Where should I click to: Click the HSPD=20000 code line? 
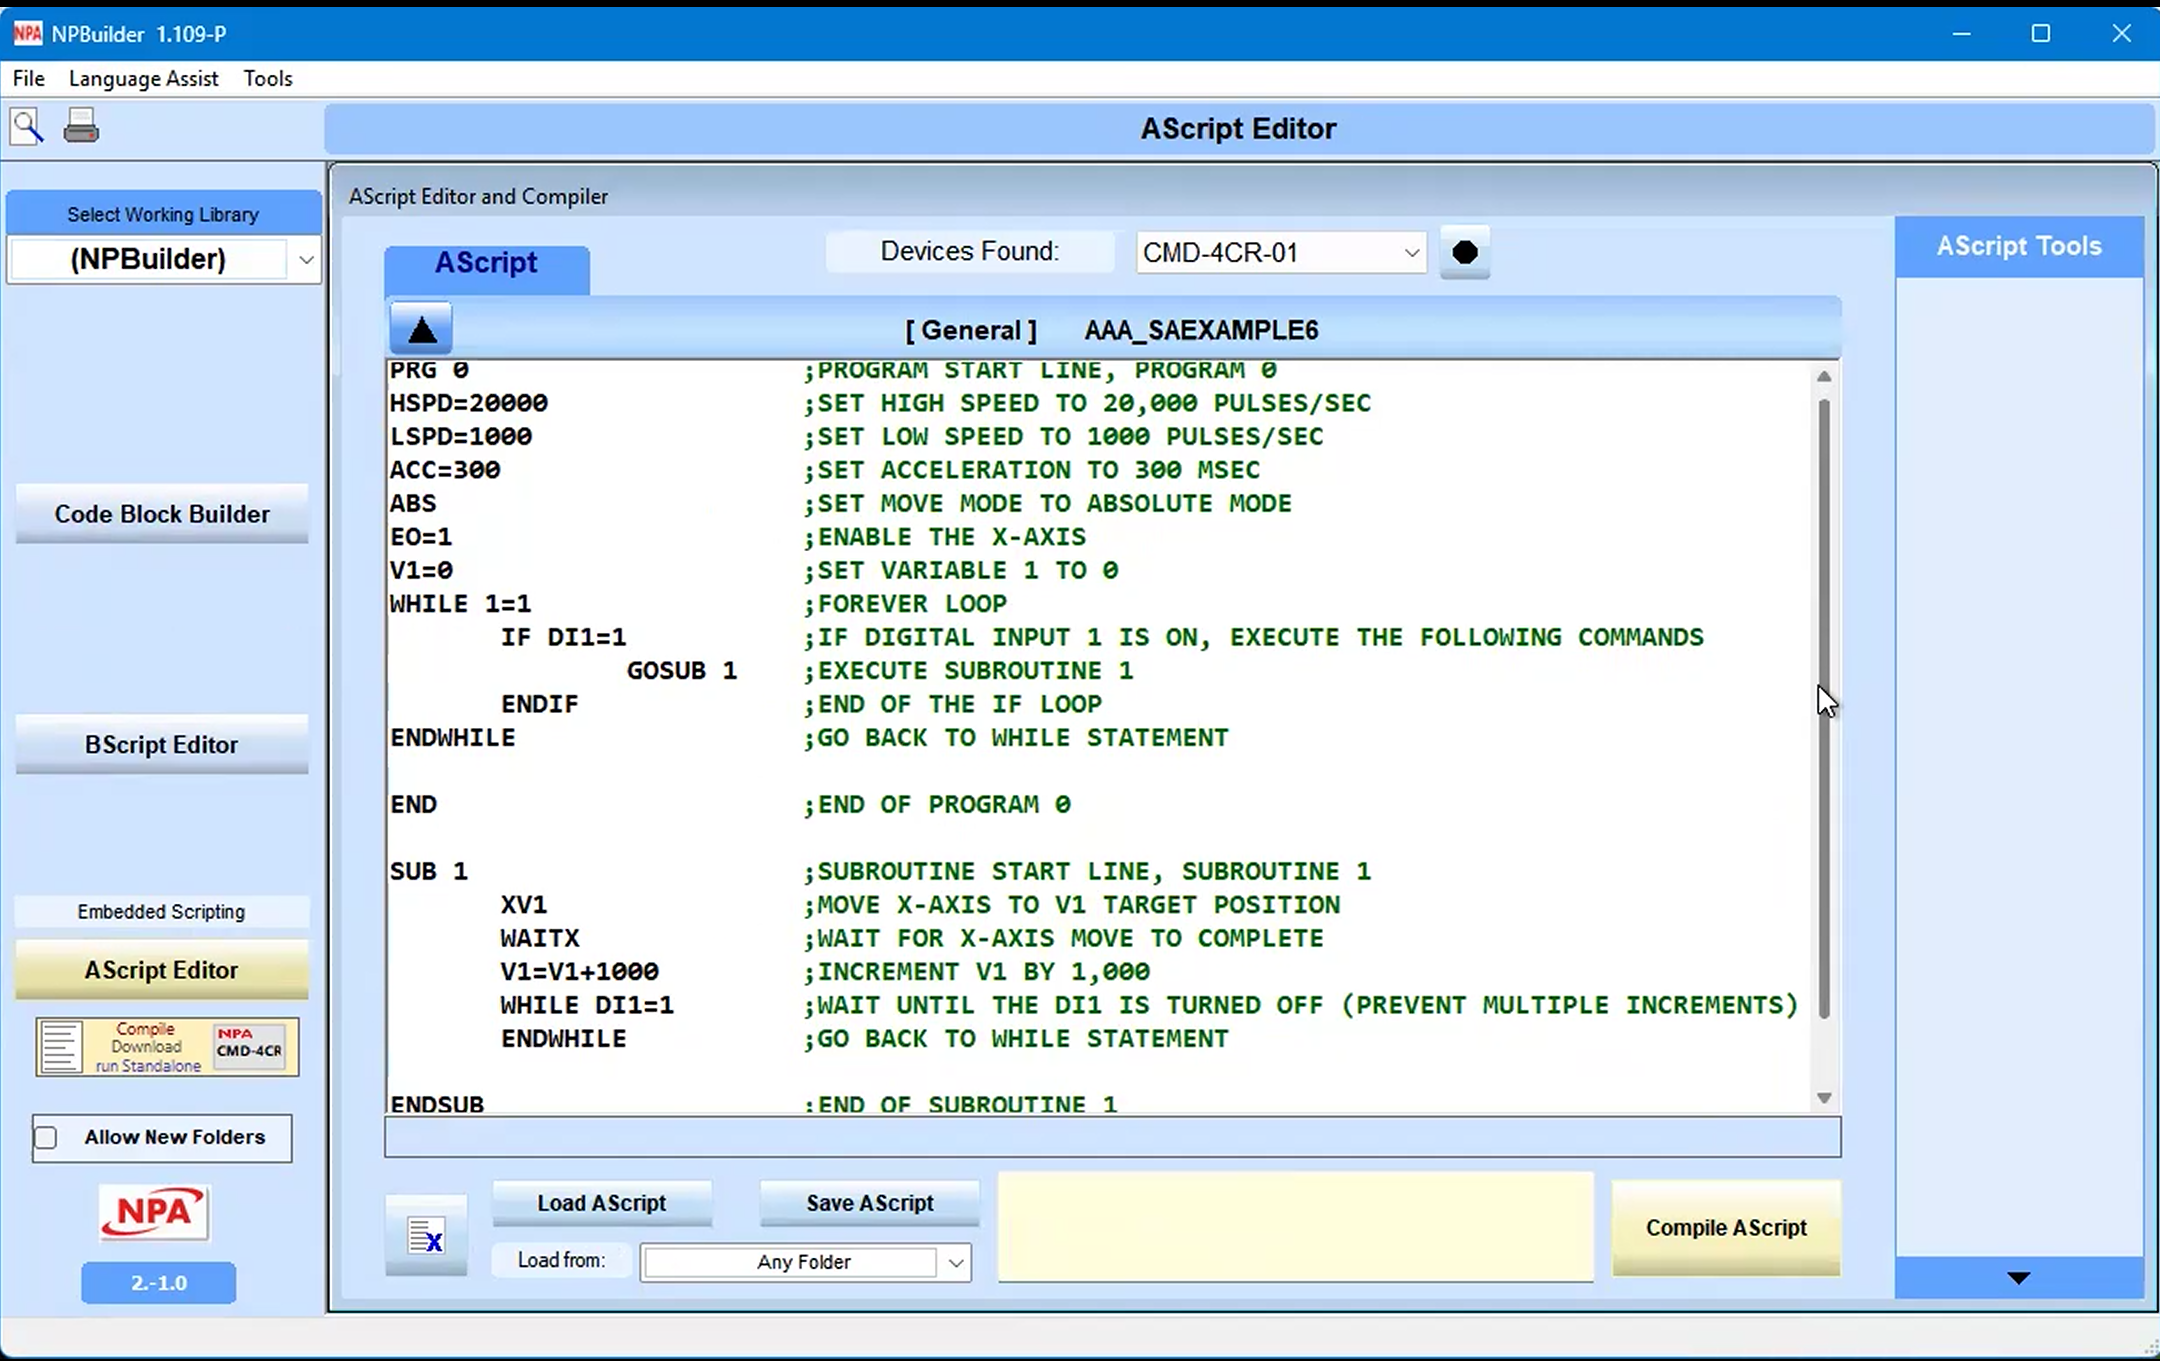[469, 403]
